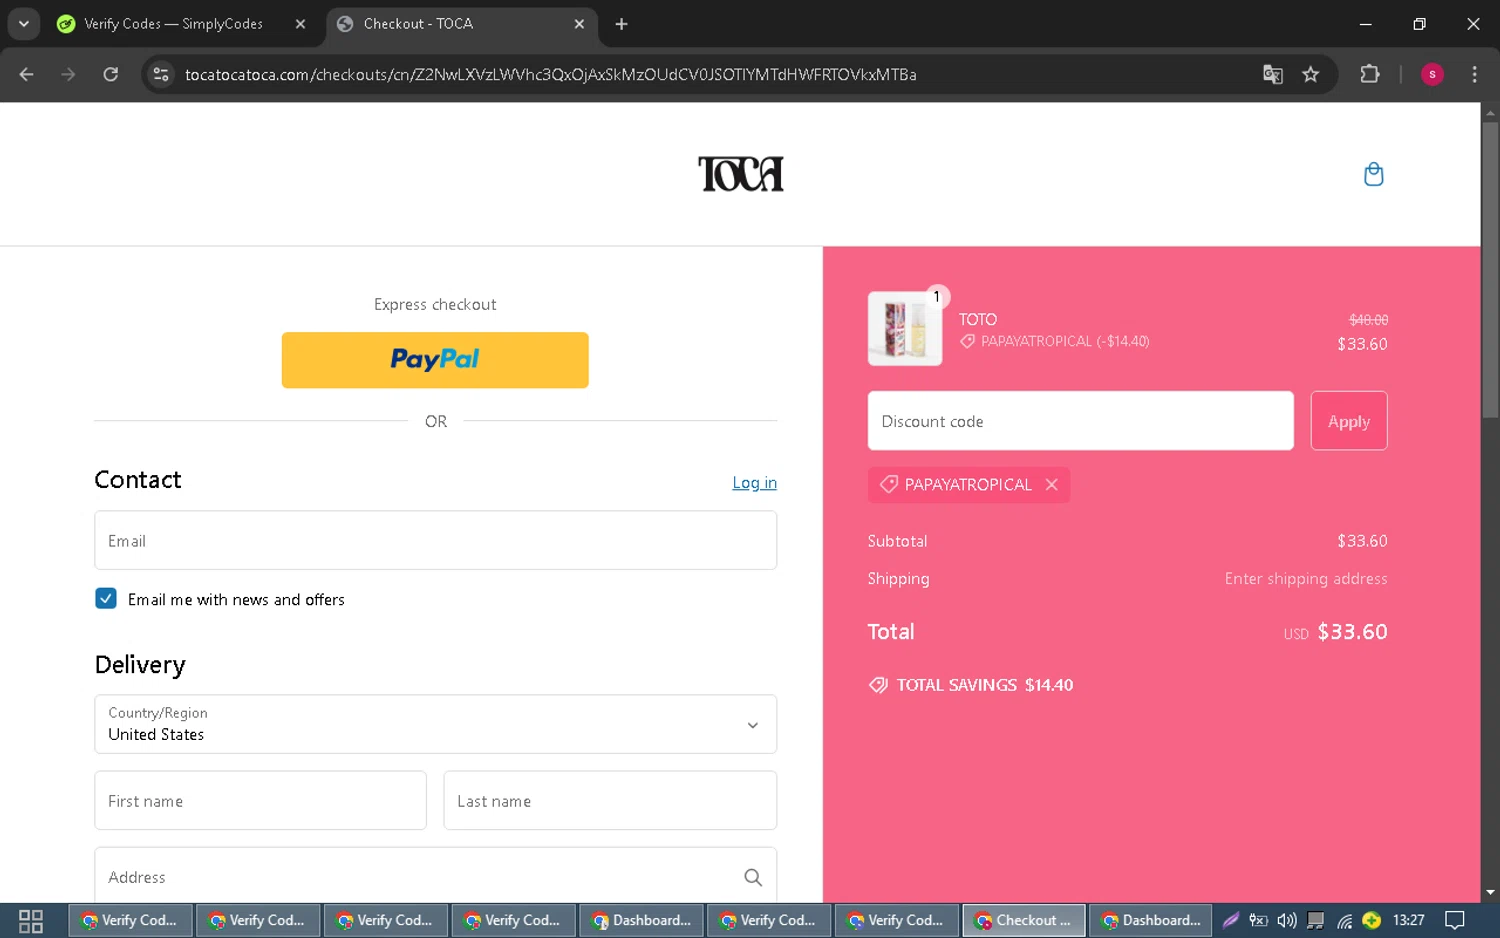Close the Verify Codes — SimplyCodes tab

(300, 24)
